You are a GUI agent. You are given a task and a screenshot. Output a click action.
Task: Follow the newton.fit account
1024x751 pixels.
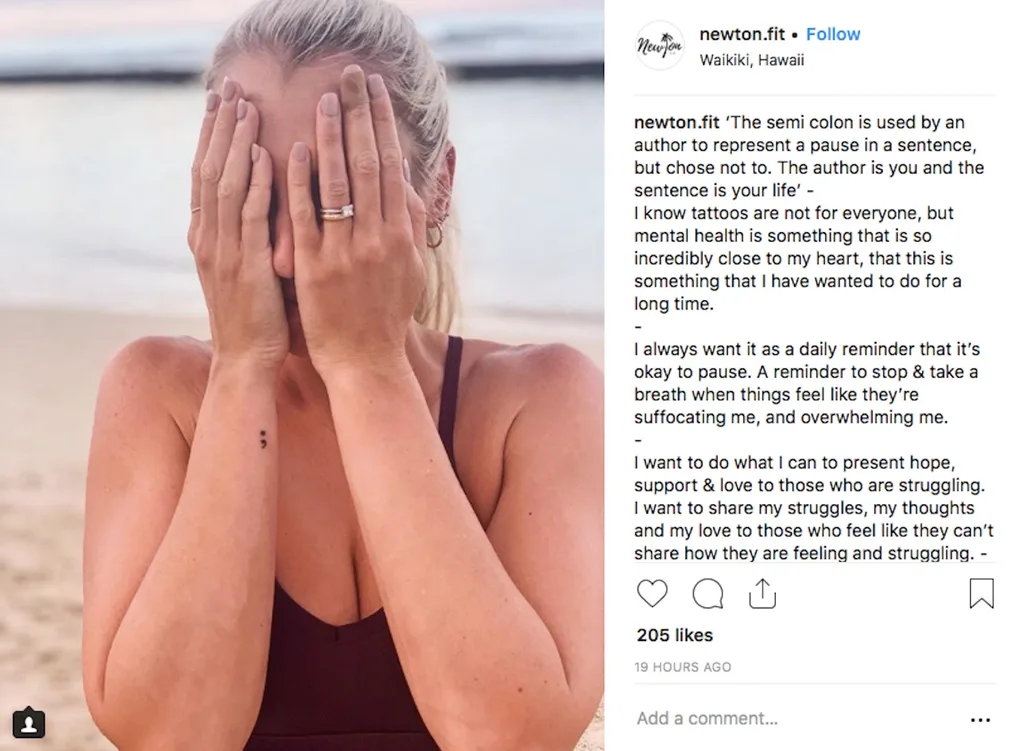(x=833, y=34)
